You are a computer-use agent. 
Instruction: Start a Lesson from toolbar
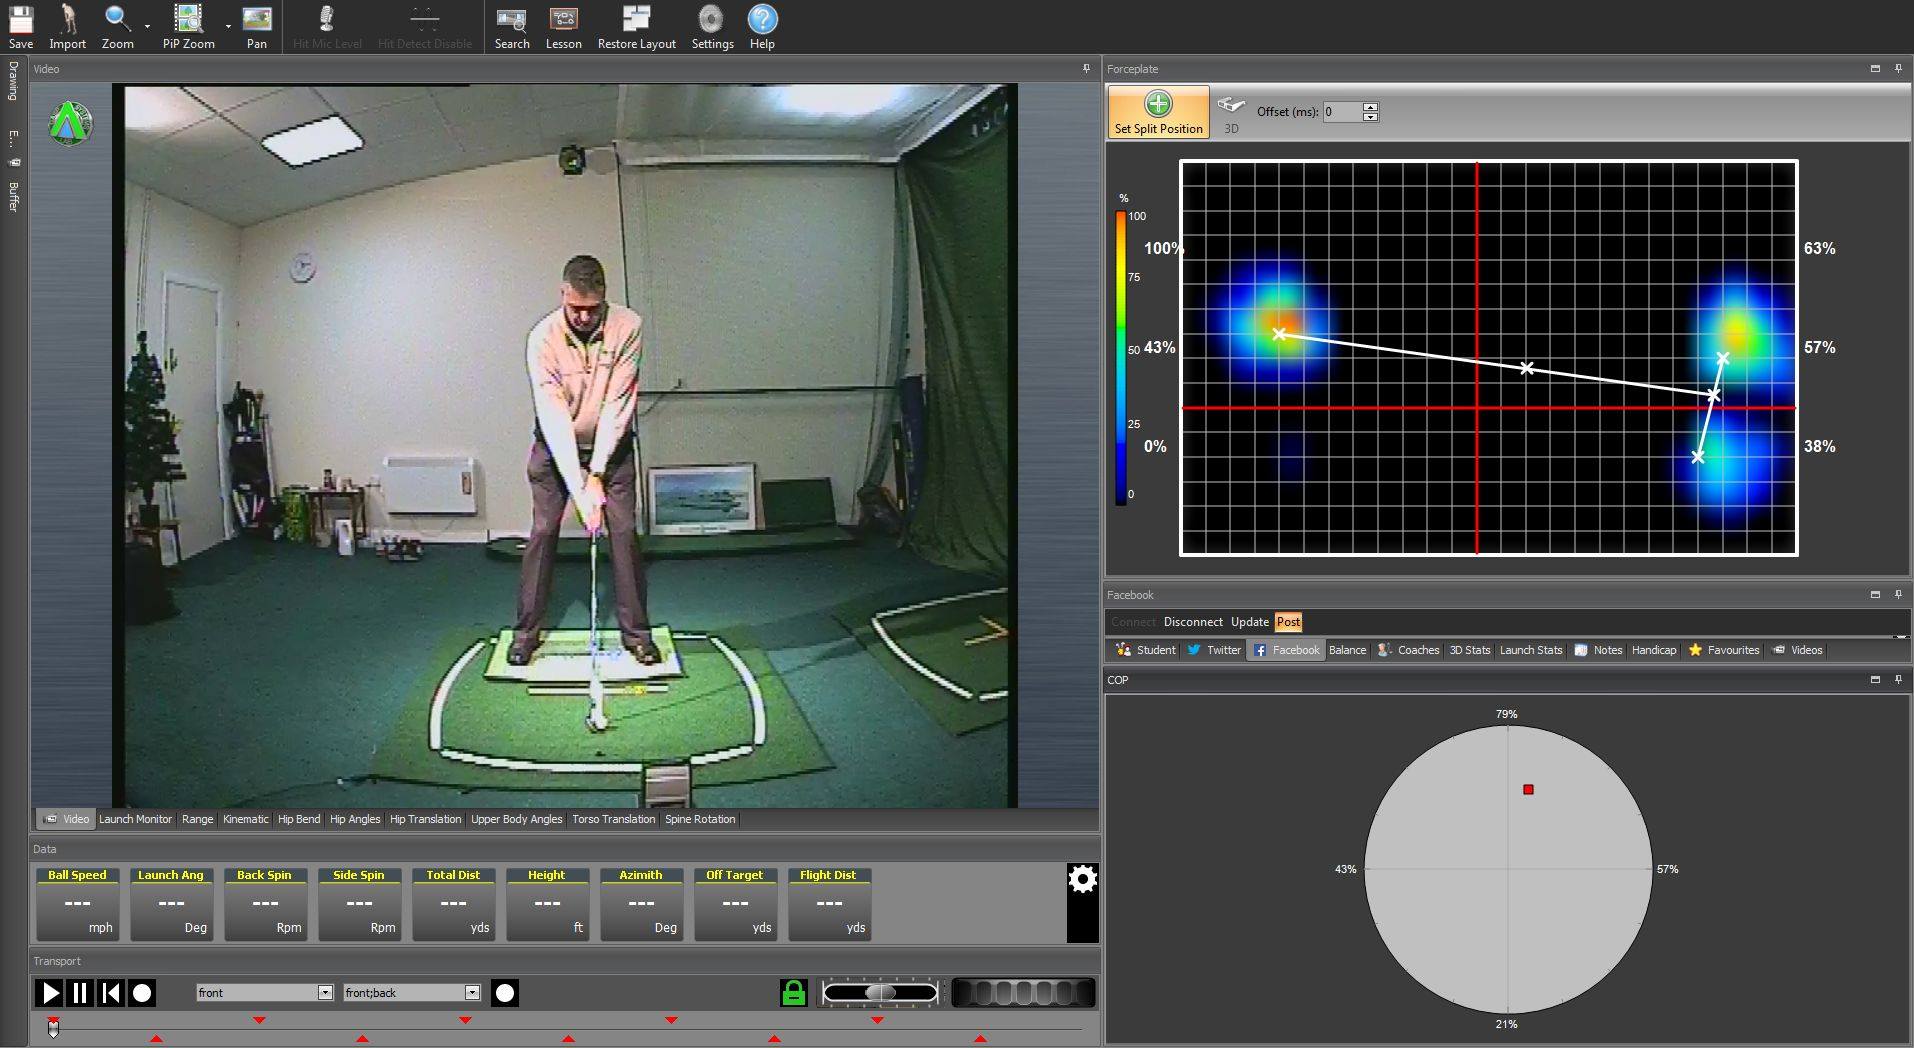[x=564, y=27]
